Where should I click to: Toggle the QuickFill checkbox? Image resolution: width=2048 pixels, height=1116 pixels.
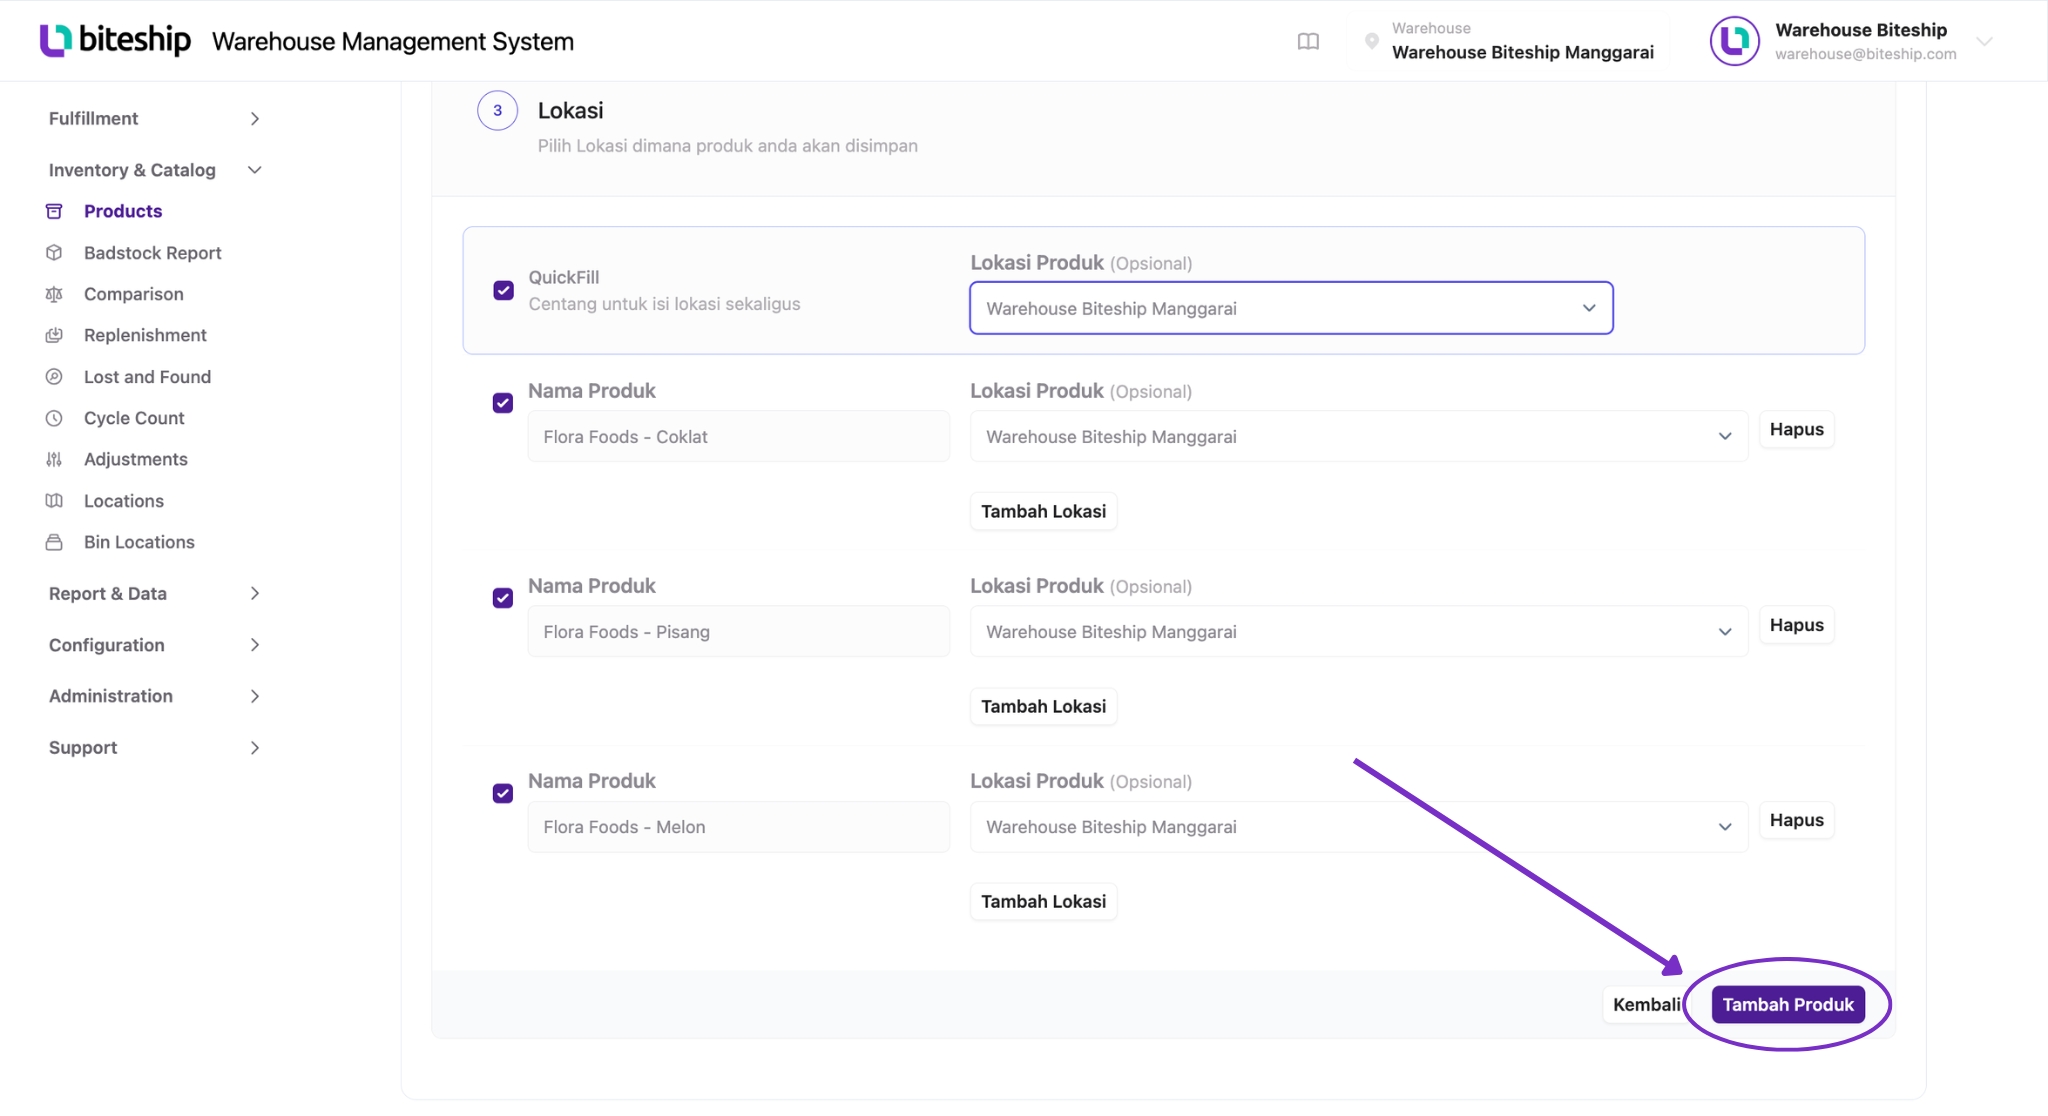[504, 290]
